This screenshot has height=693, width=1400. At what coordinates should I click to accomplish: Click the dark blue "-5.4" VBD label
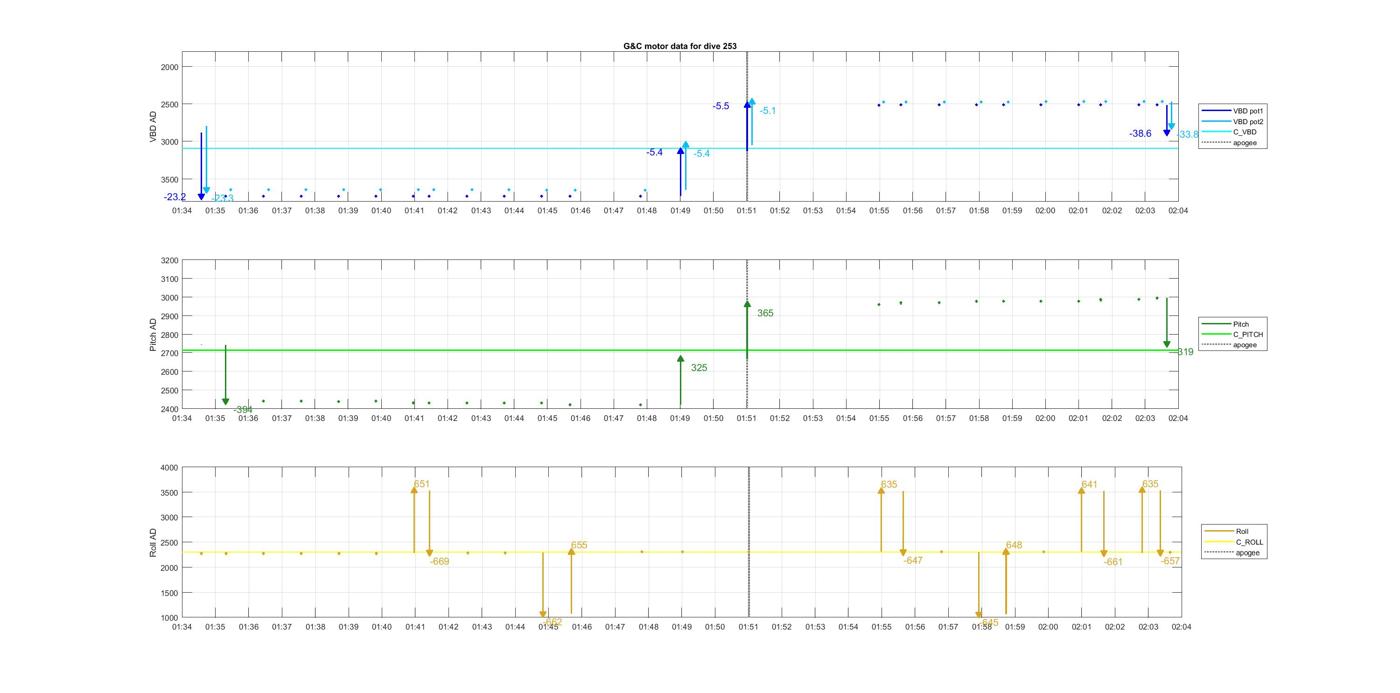pos(654,152)
